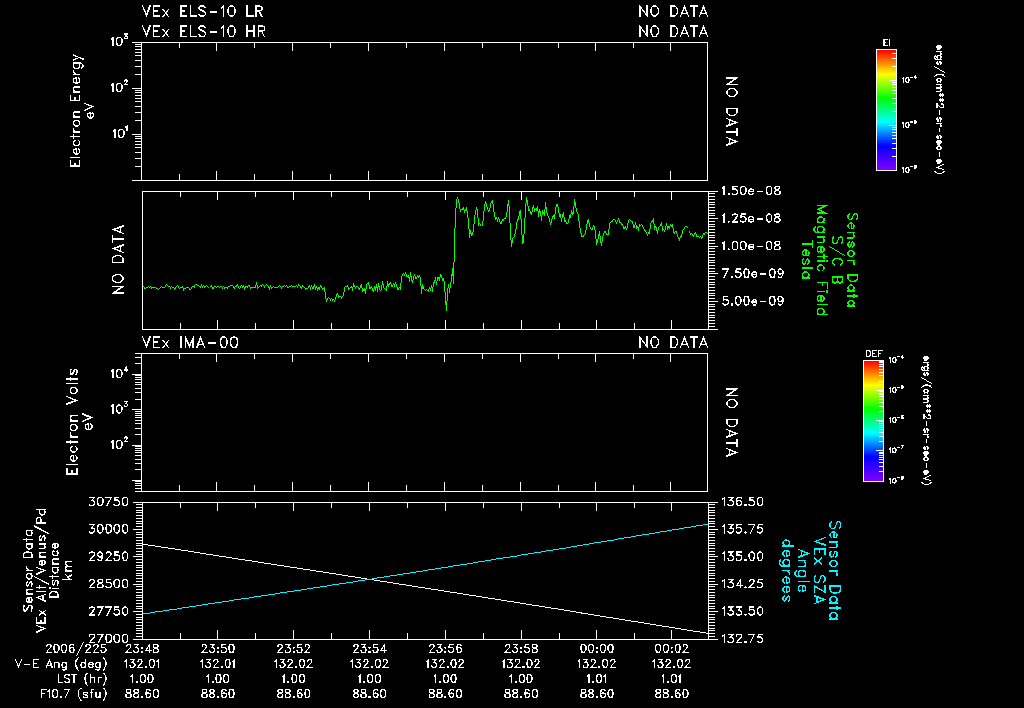Image resolution: width=1024 pixels, height=708 pixels.
Task: Click the 27000 km distance tick
Action: 108,638
